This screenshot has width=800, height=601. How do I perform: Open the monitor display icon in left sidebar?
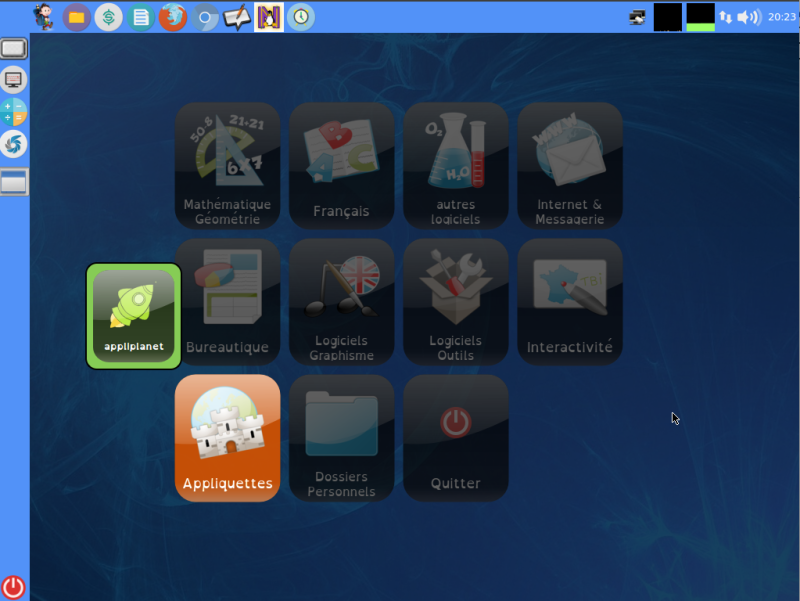[13, 80]
